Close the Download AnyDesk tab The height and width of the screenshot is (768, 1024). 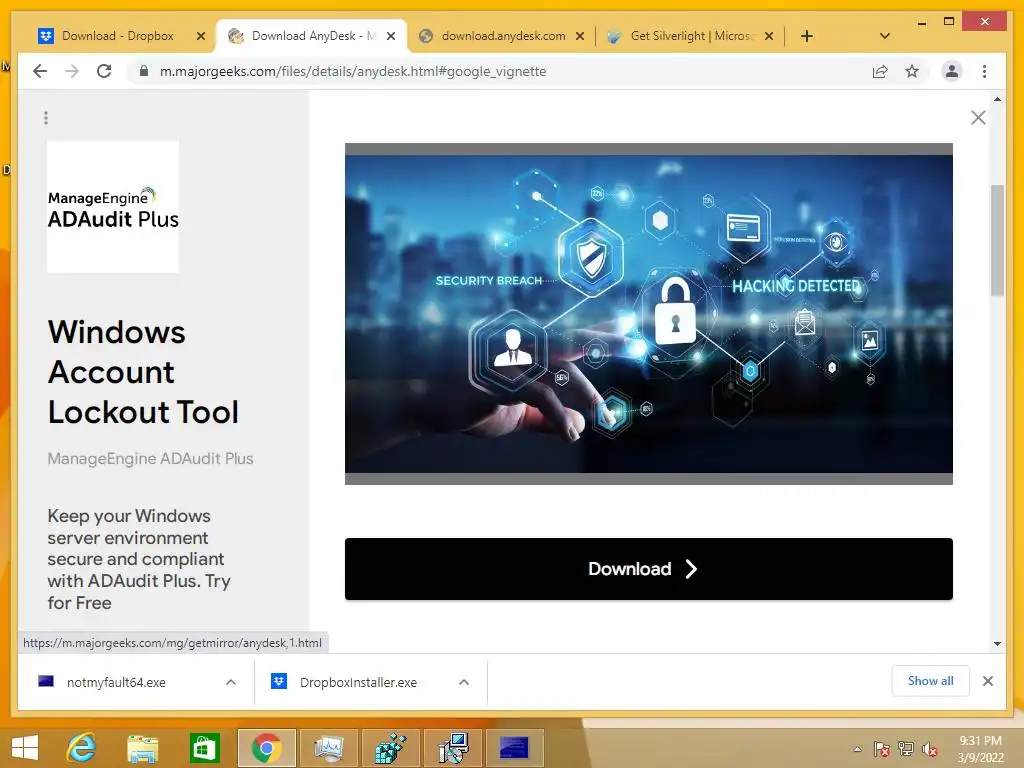391,36
